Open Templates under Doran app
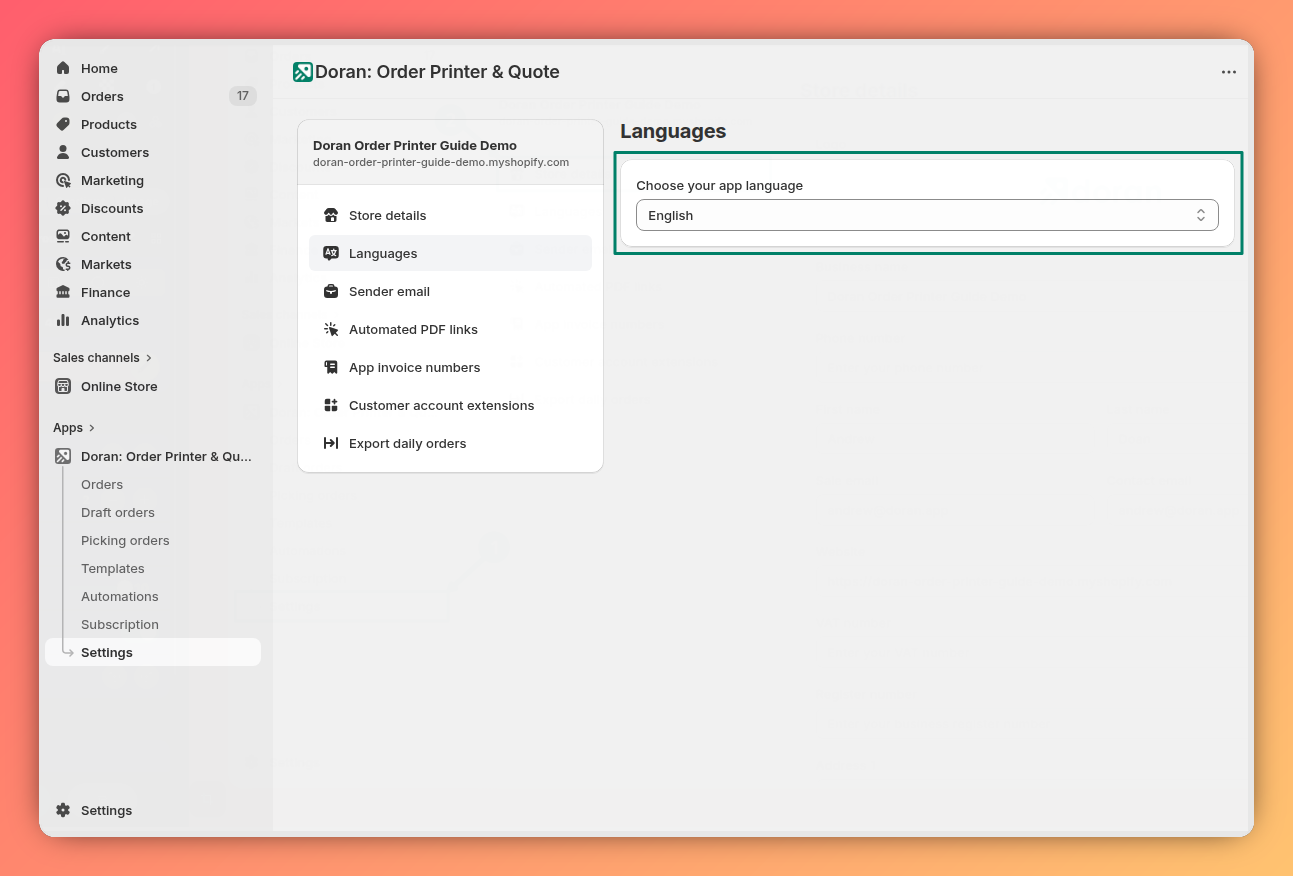This screenshot has width=1293, height=876. pyautogui.click(x=113, y=568)
